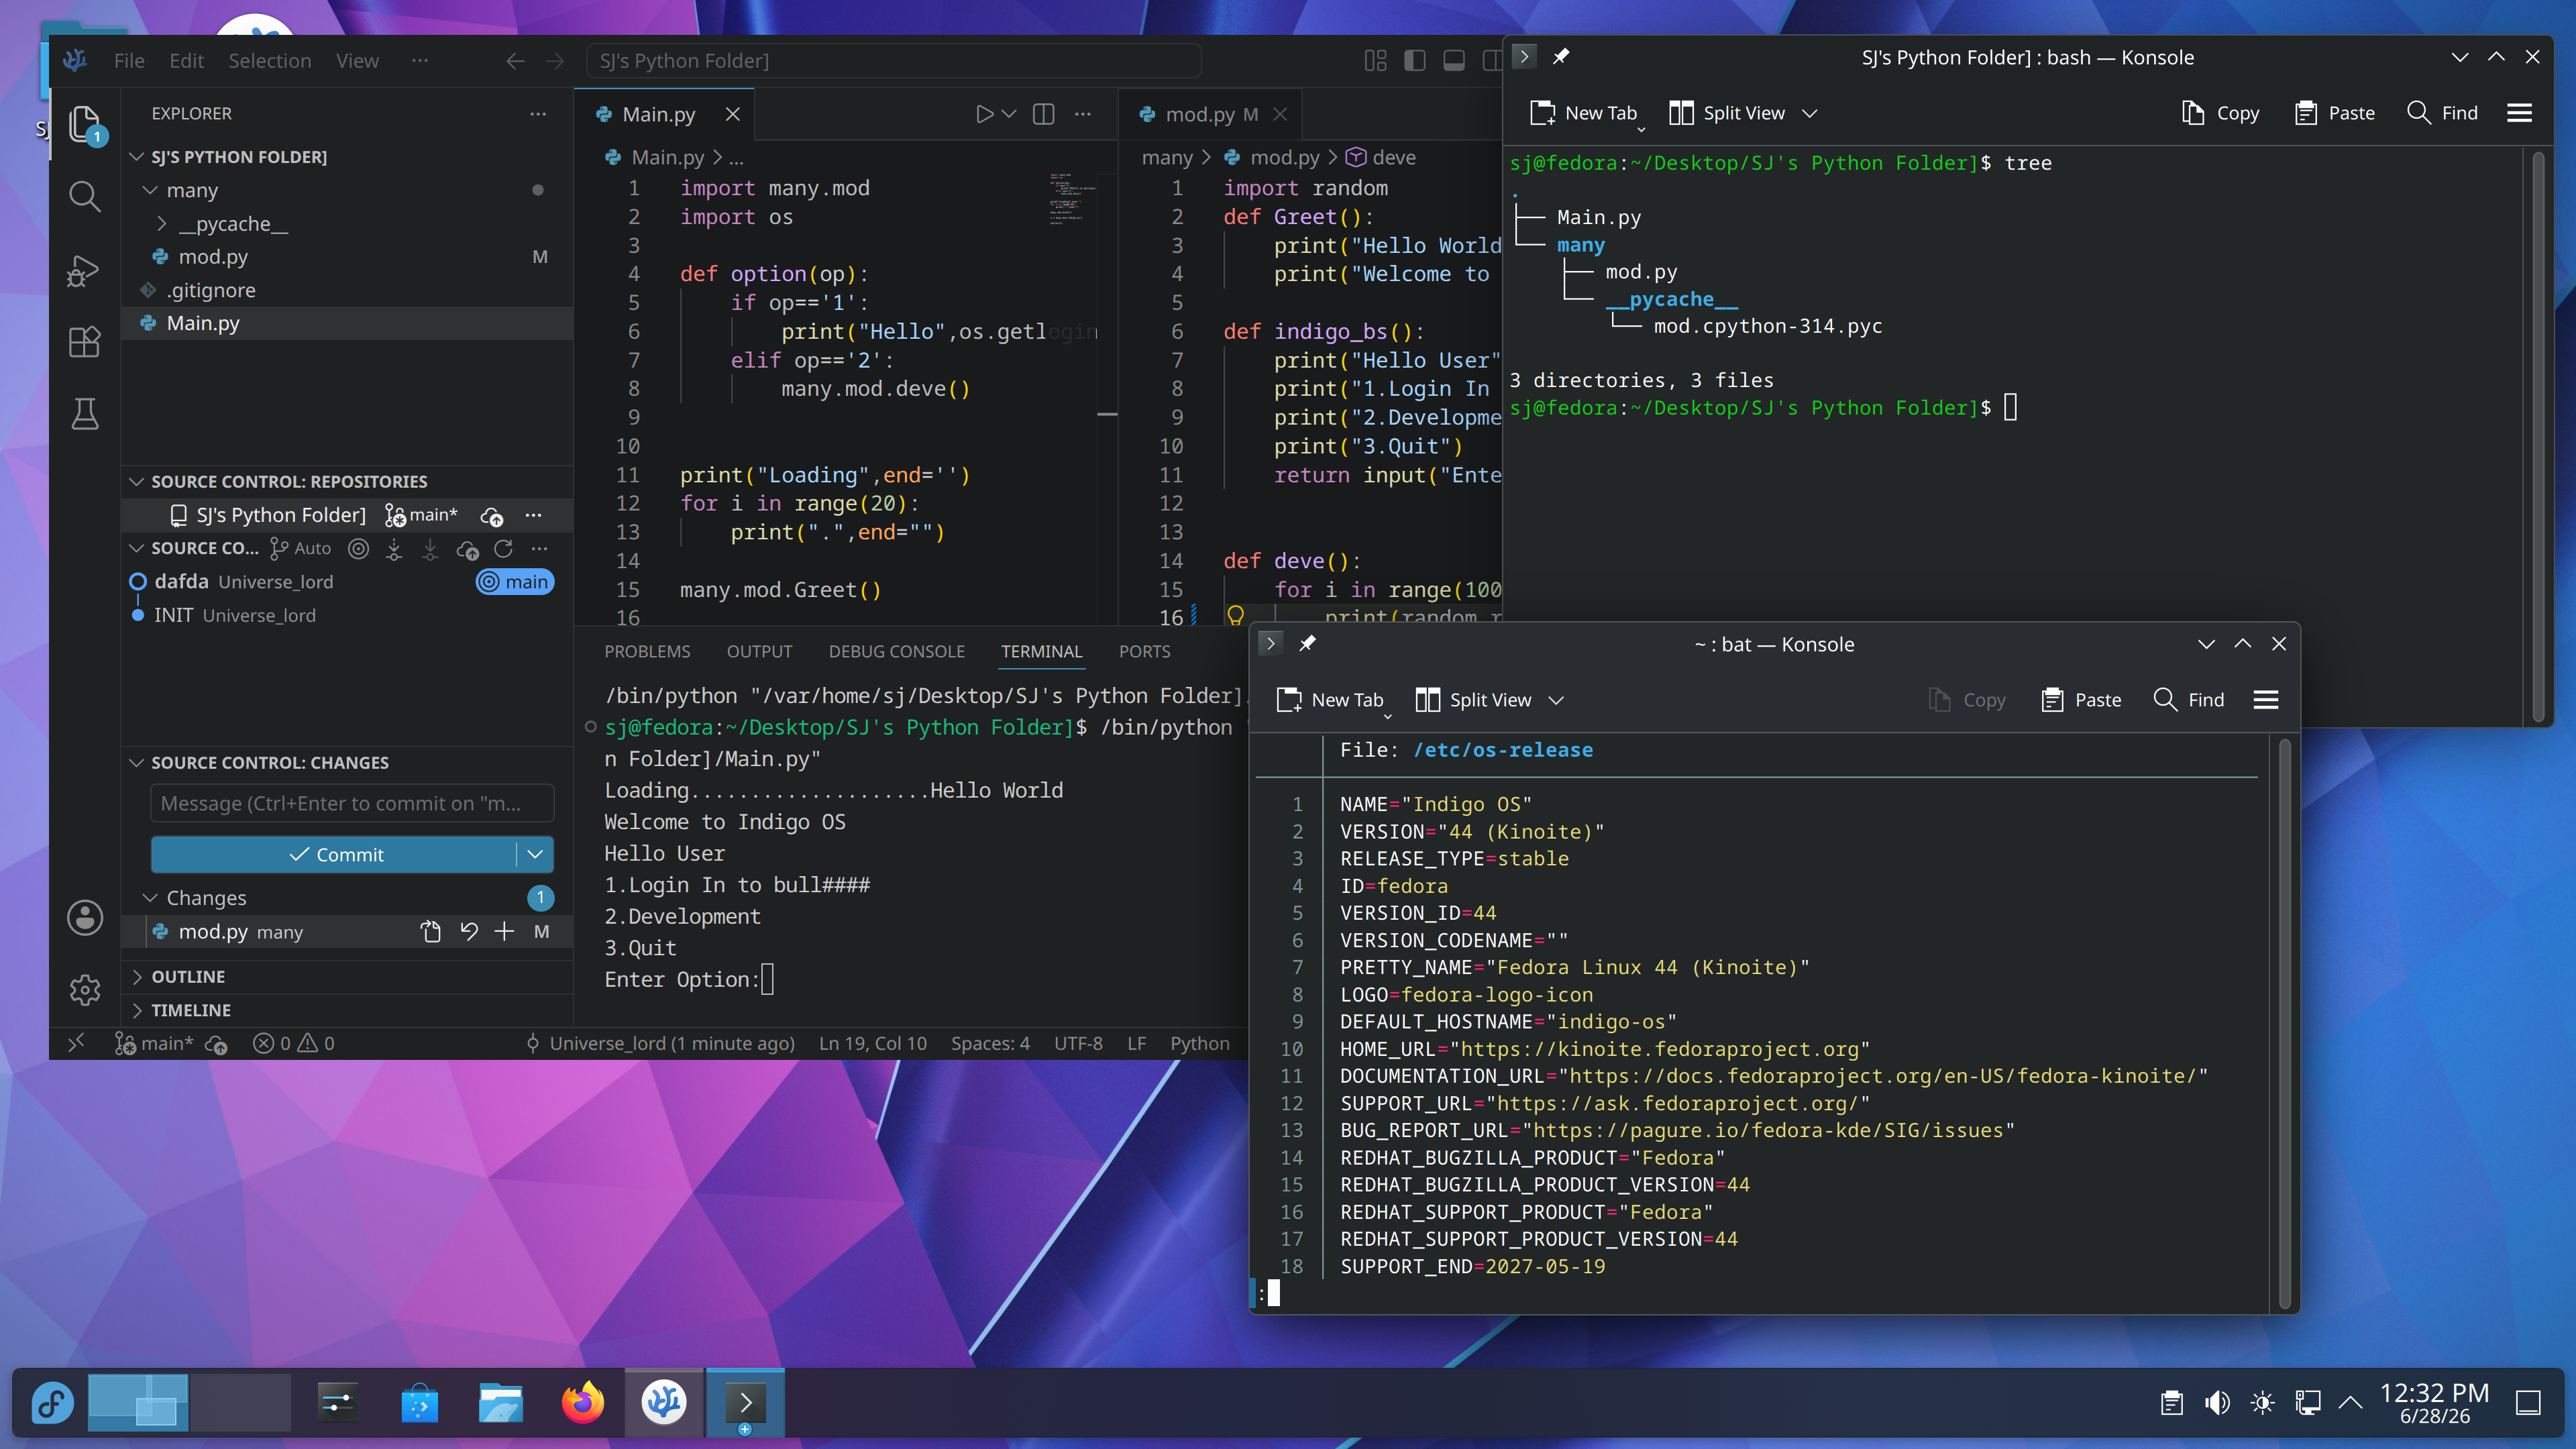Open the Explorer view in activity bar
The image size is (2576, 1449).
[85, 125]
